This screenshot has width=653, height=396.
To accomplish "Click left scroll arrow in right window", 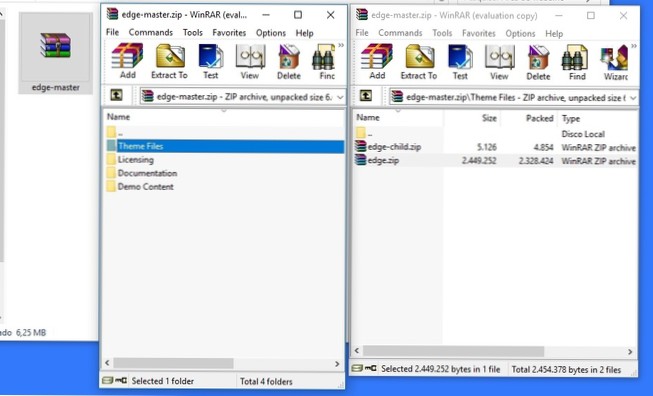I will (356, 351).
